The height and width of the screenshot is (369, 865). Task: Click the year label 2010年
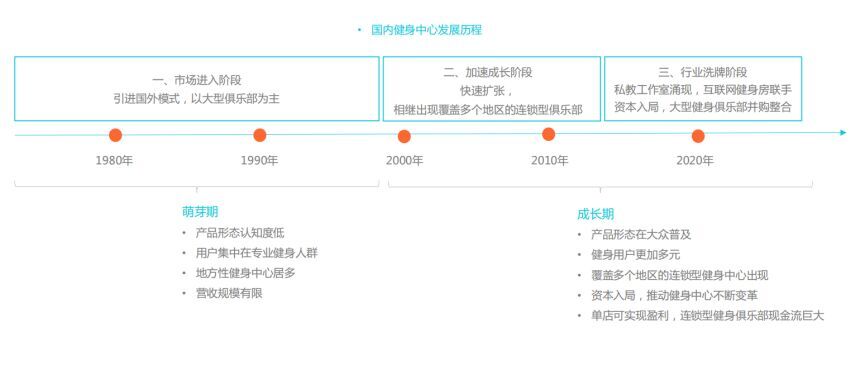tap(549, 161)
